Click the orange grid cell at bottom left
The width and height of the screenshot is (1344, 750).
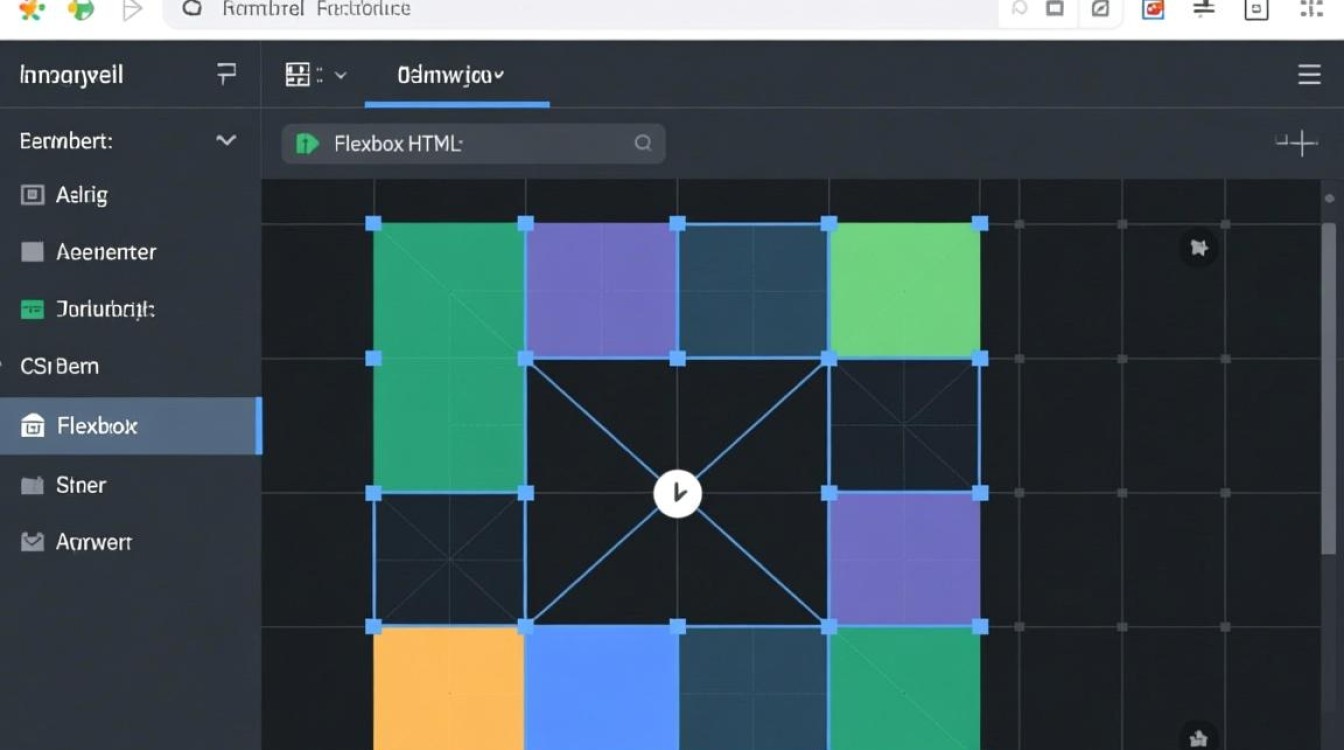pyautogui.click(x=448, y=688)
